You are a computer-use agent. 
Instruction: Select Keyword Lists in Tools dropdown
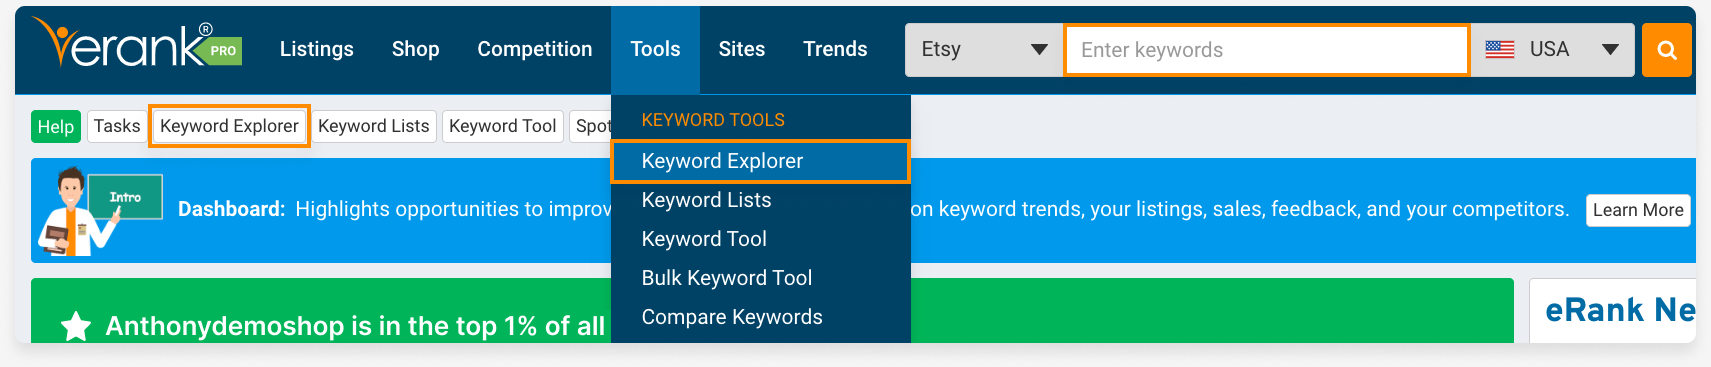click(760, 200)
